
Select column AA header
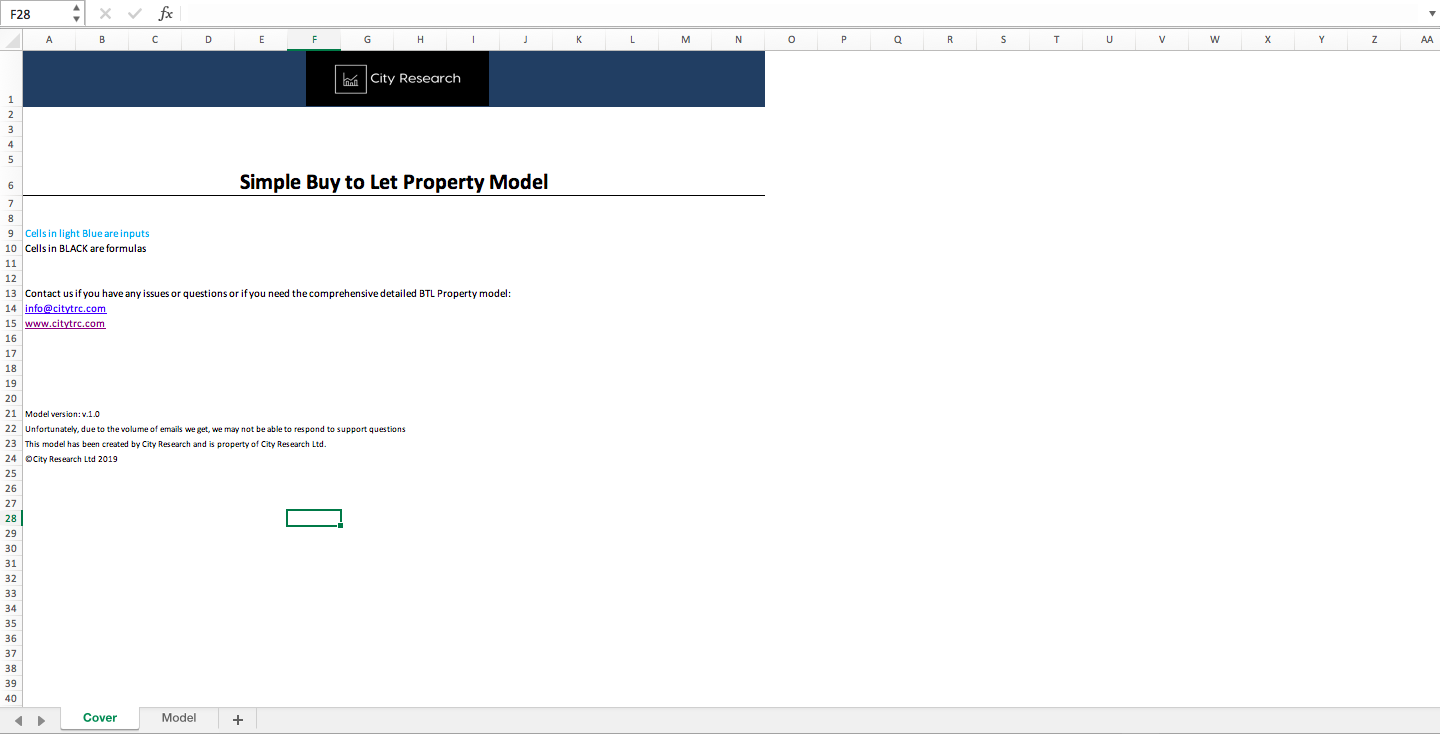click(x=1426, y=40)
